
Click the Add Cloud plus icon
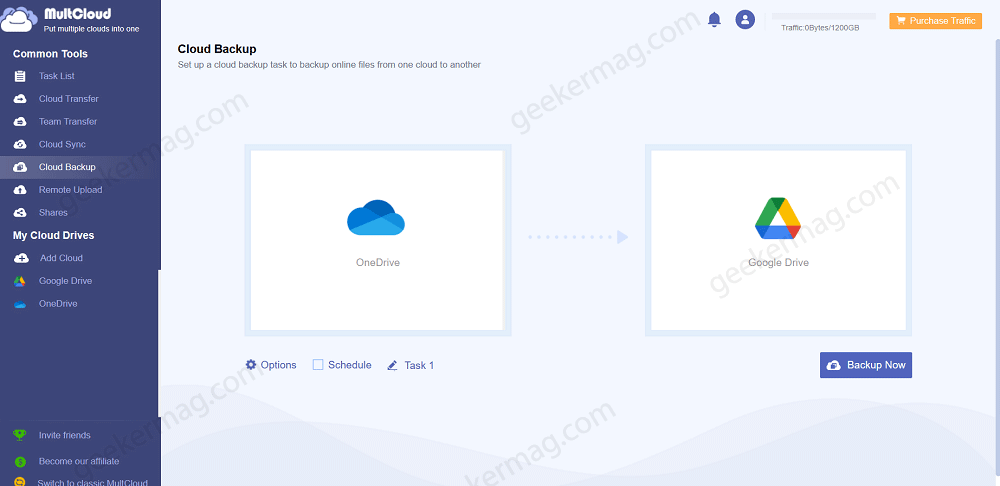pos(21,258)
